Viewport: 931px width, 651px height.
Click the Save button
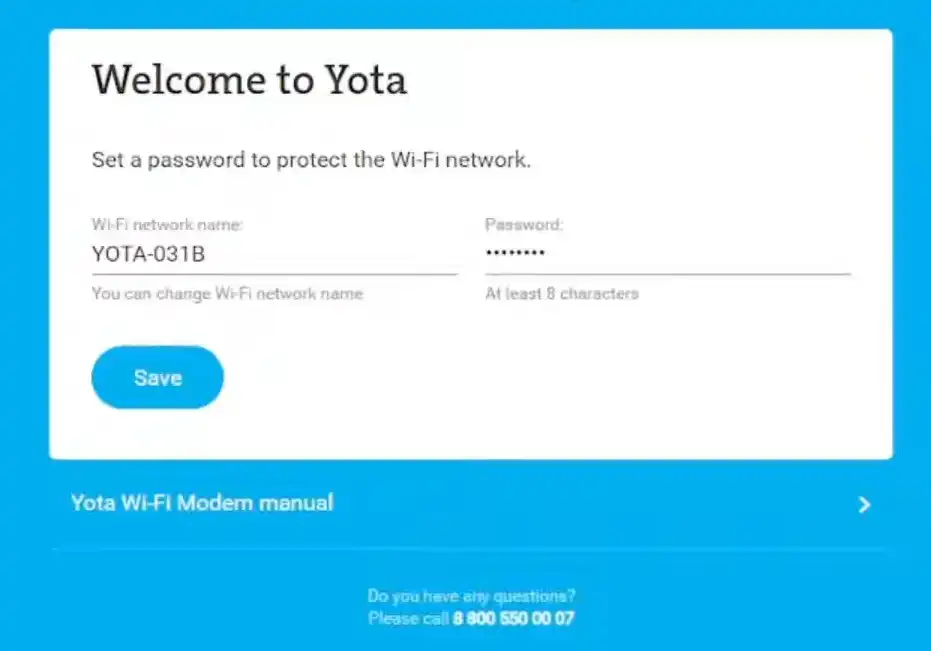tap(156, 377)
